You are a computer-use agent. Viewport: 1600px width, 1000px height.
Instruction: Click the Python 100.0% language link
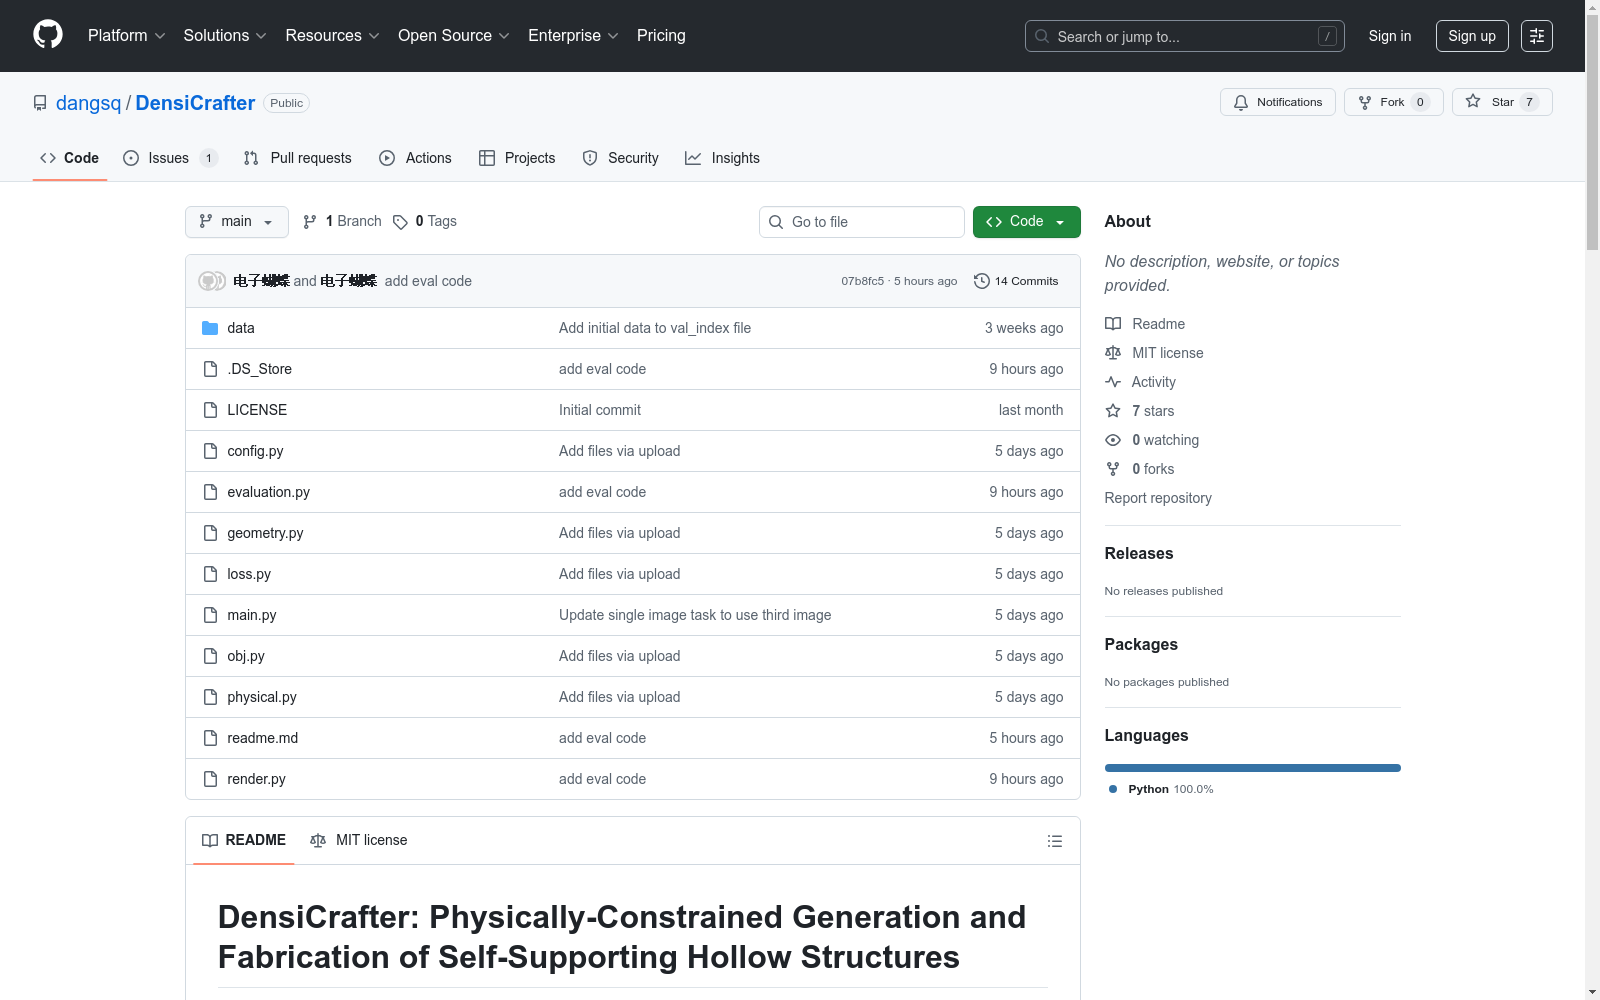pyautogui.click(x=1161, y=789)
